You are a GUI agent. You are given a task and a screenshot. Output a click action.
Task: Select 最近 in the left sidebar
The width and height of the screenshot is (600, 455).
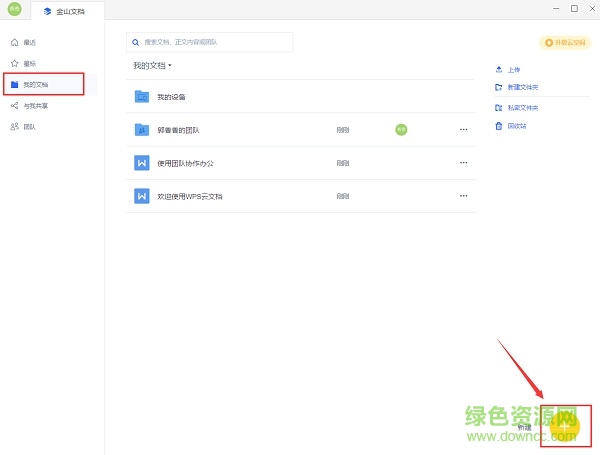click(28, 43)
